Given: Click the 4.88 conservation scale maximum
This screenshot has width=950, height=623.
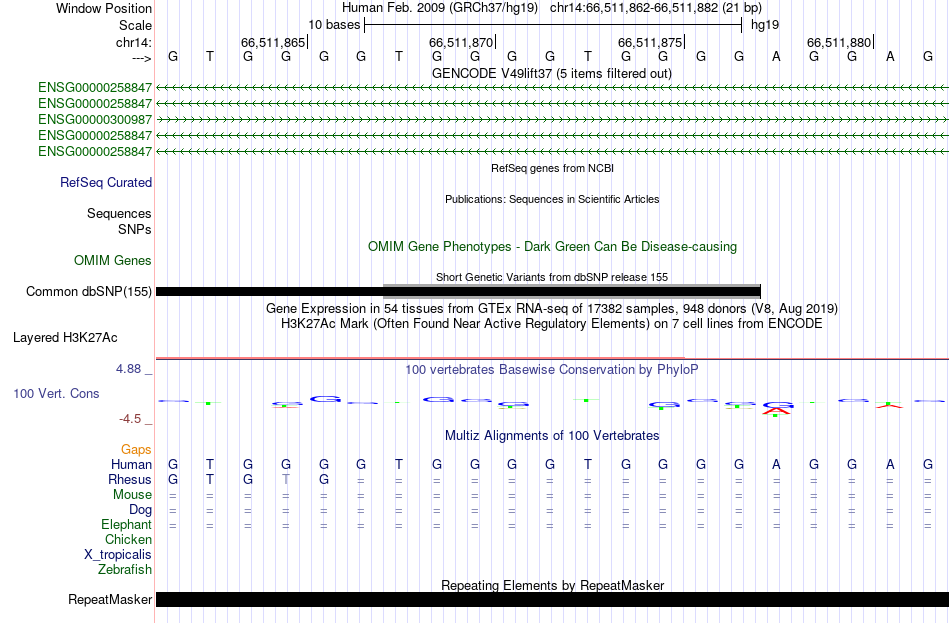Looking at the screenshot, I should click(x=128, y=368).
